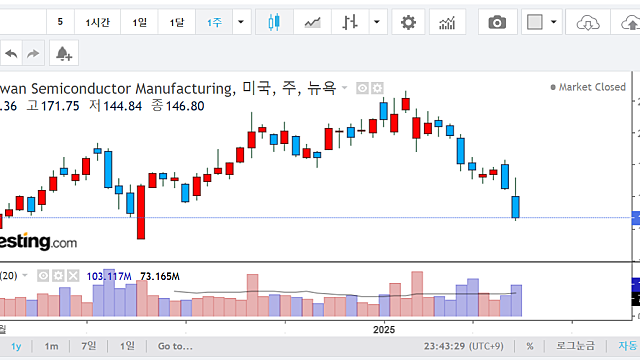The width and height of the screenshot is (640, 360).
Task: Open the interval dropdown arrow next to 1주
Action: pyautogui.click(x=241, y=22)
